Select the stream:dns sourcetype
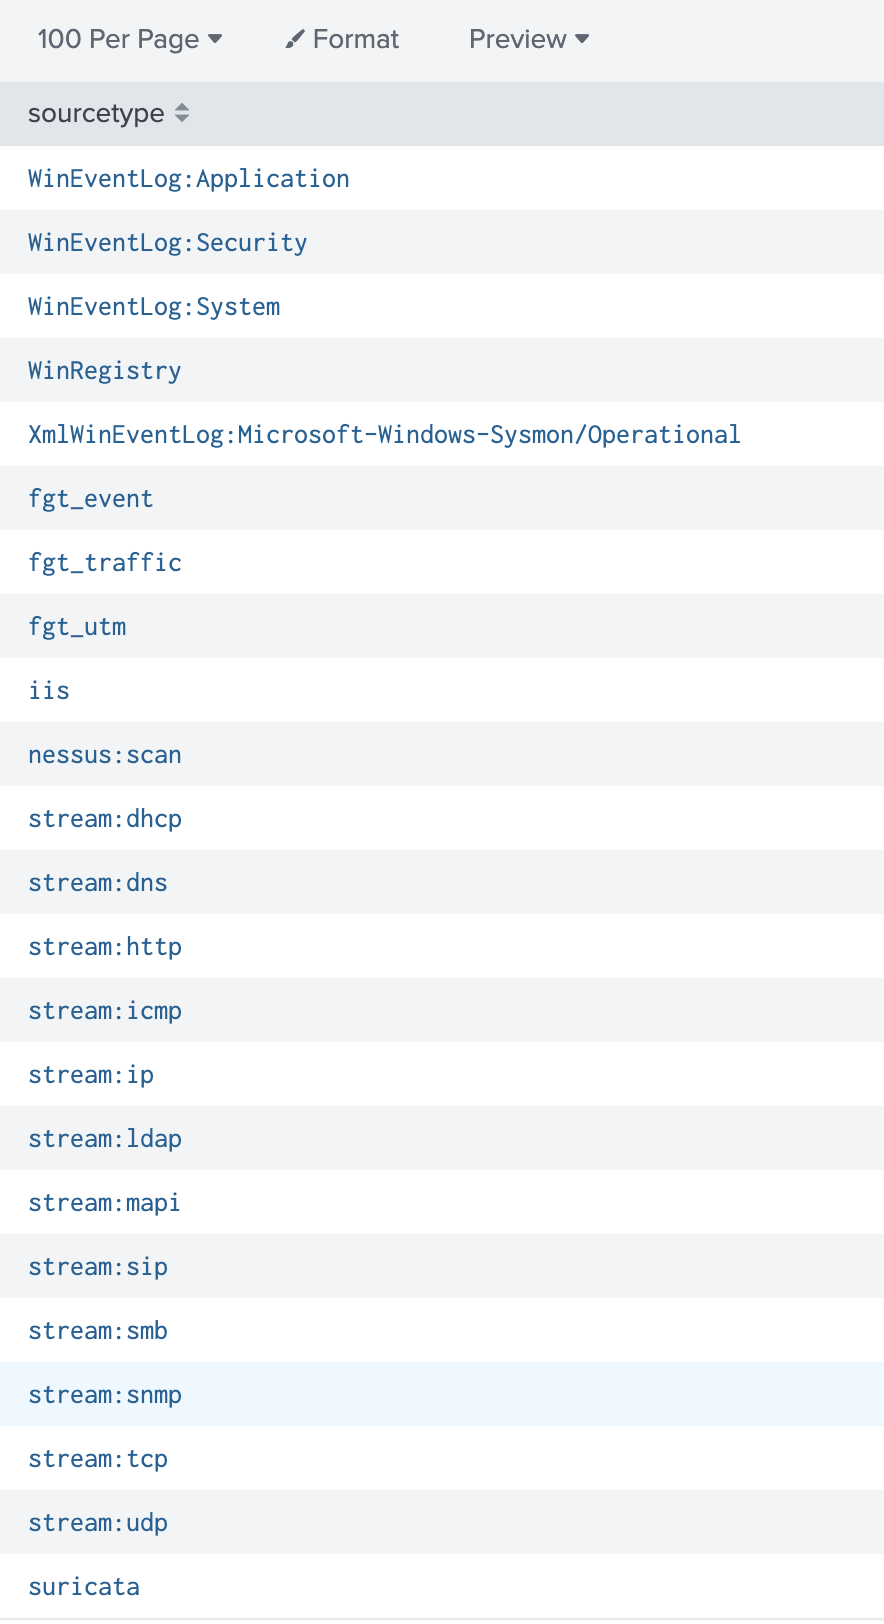 98,882
